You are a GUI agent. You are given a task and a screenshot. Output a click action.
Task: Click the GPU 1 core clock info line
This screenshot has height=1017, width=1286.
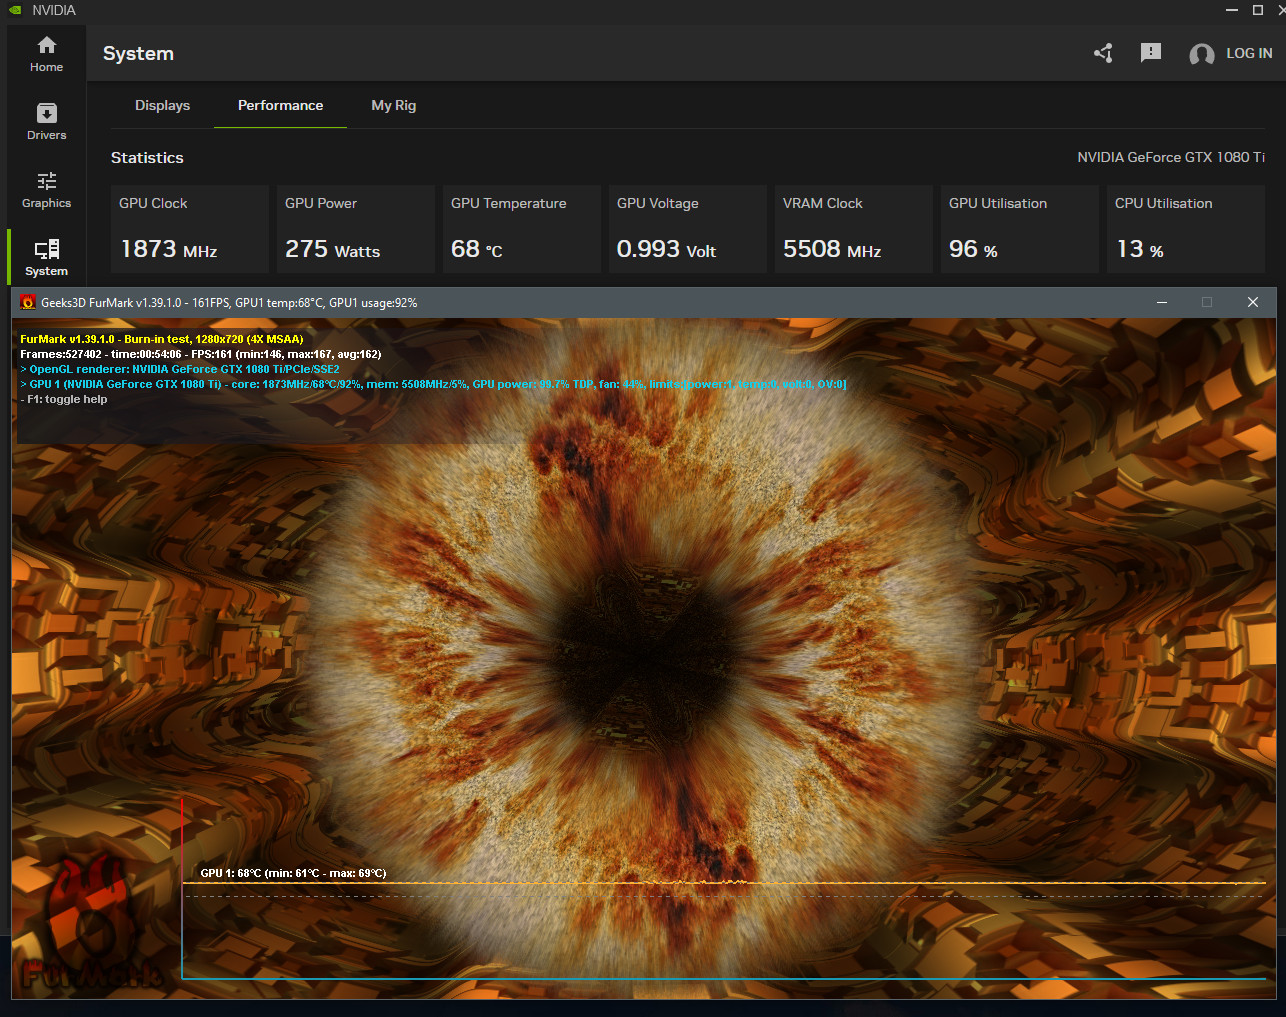pyautogui.click(x=433, y=384)
